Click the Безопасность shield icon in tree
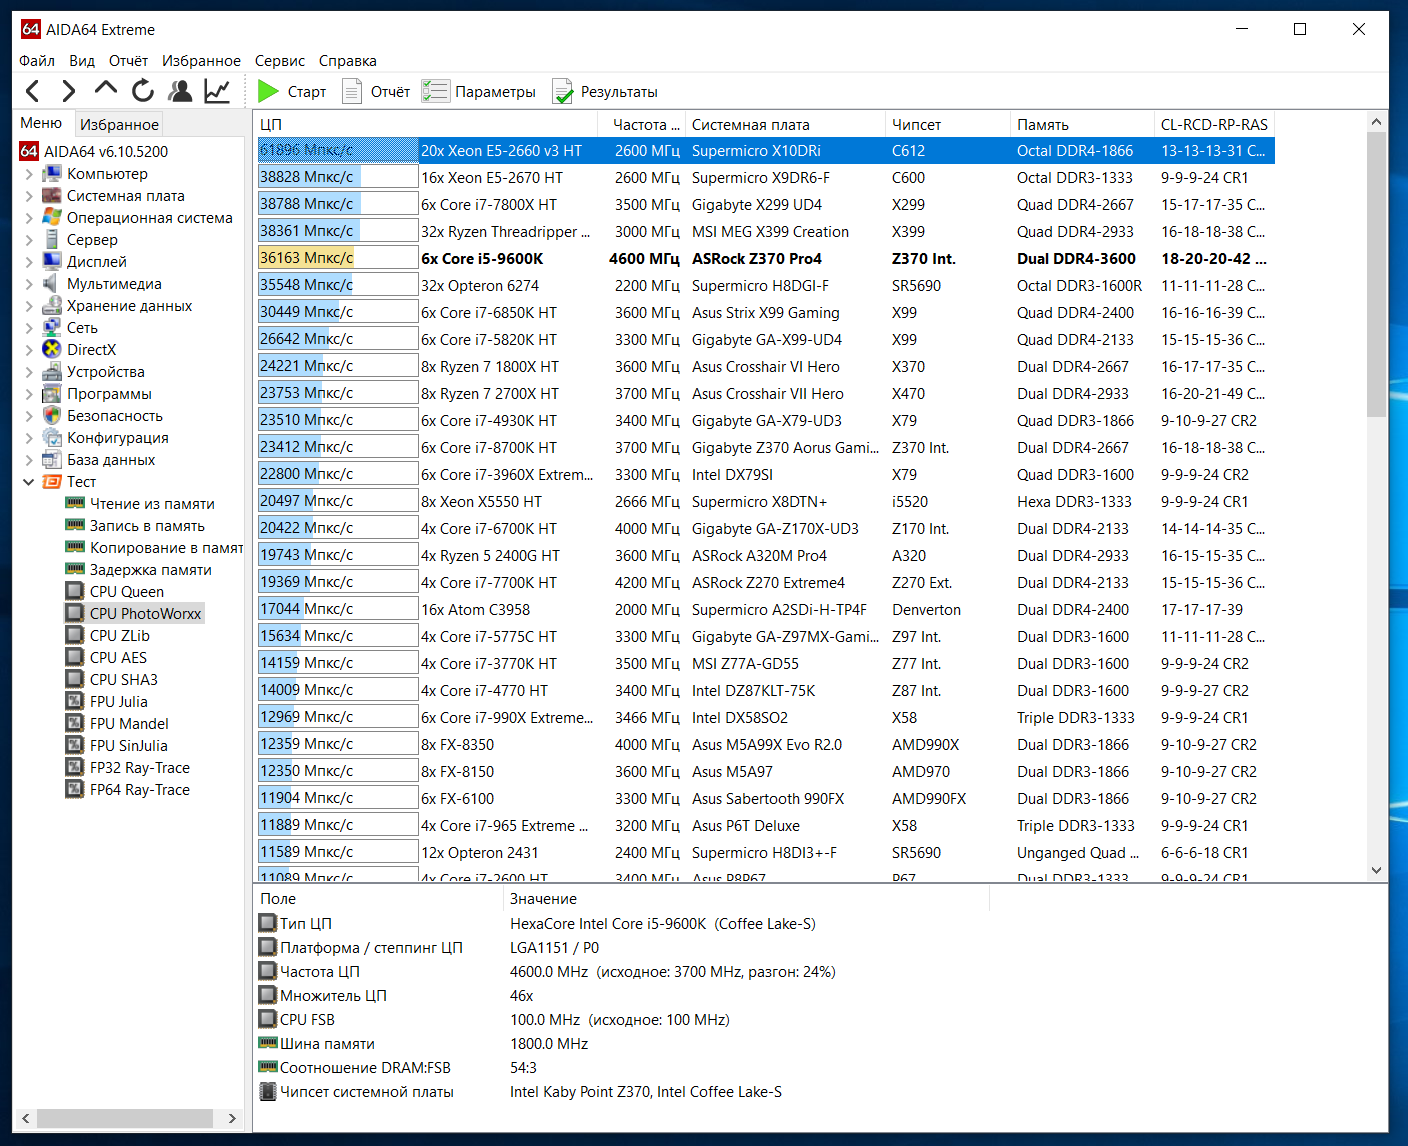 click(x=52, y=415)
